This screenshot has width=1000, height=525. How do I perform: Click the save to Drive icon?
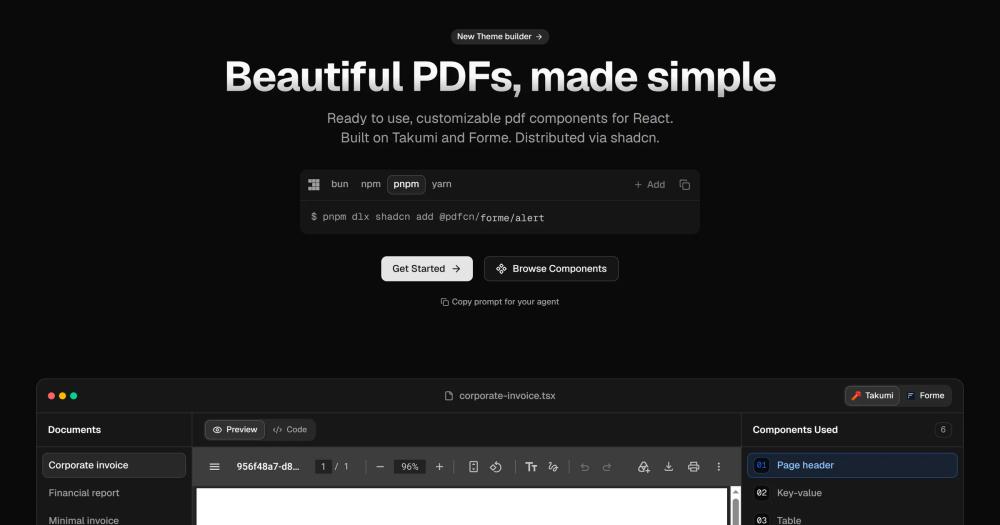pyautogui.click(x=643, y=467)
